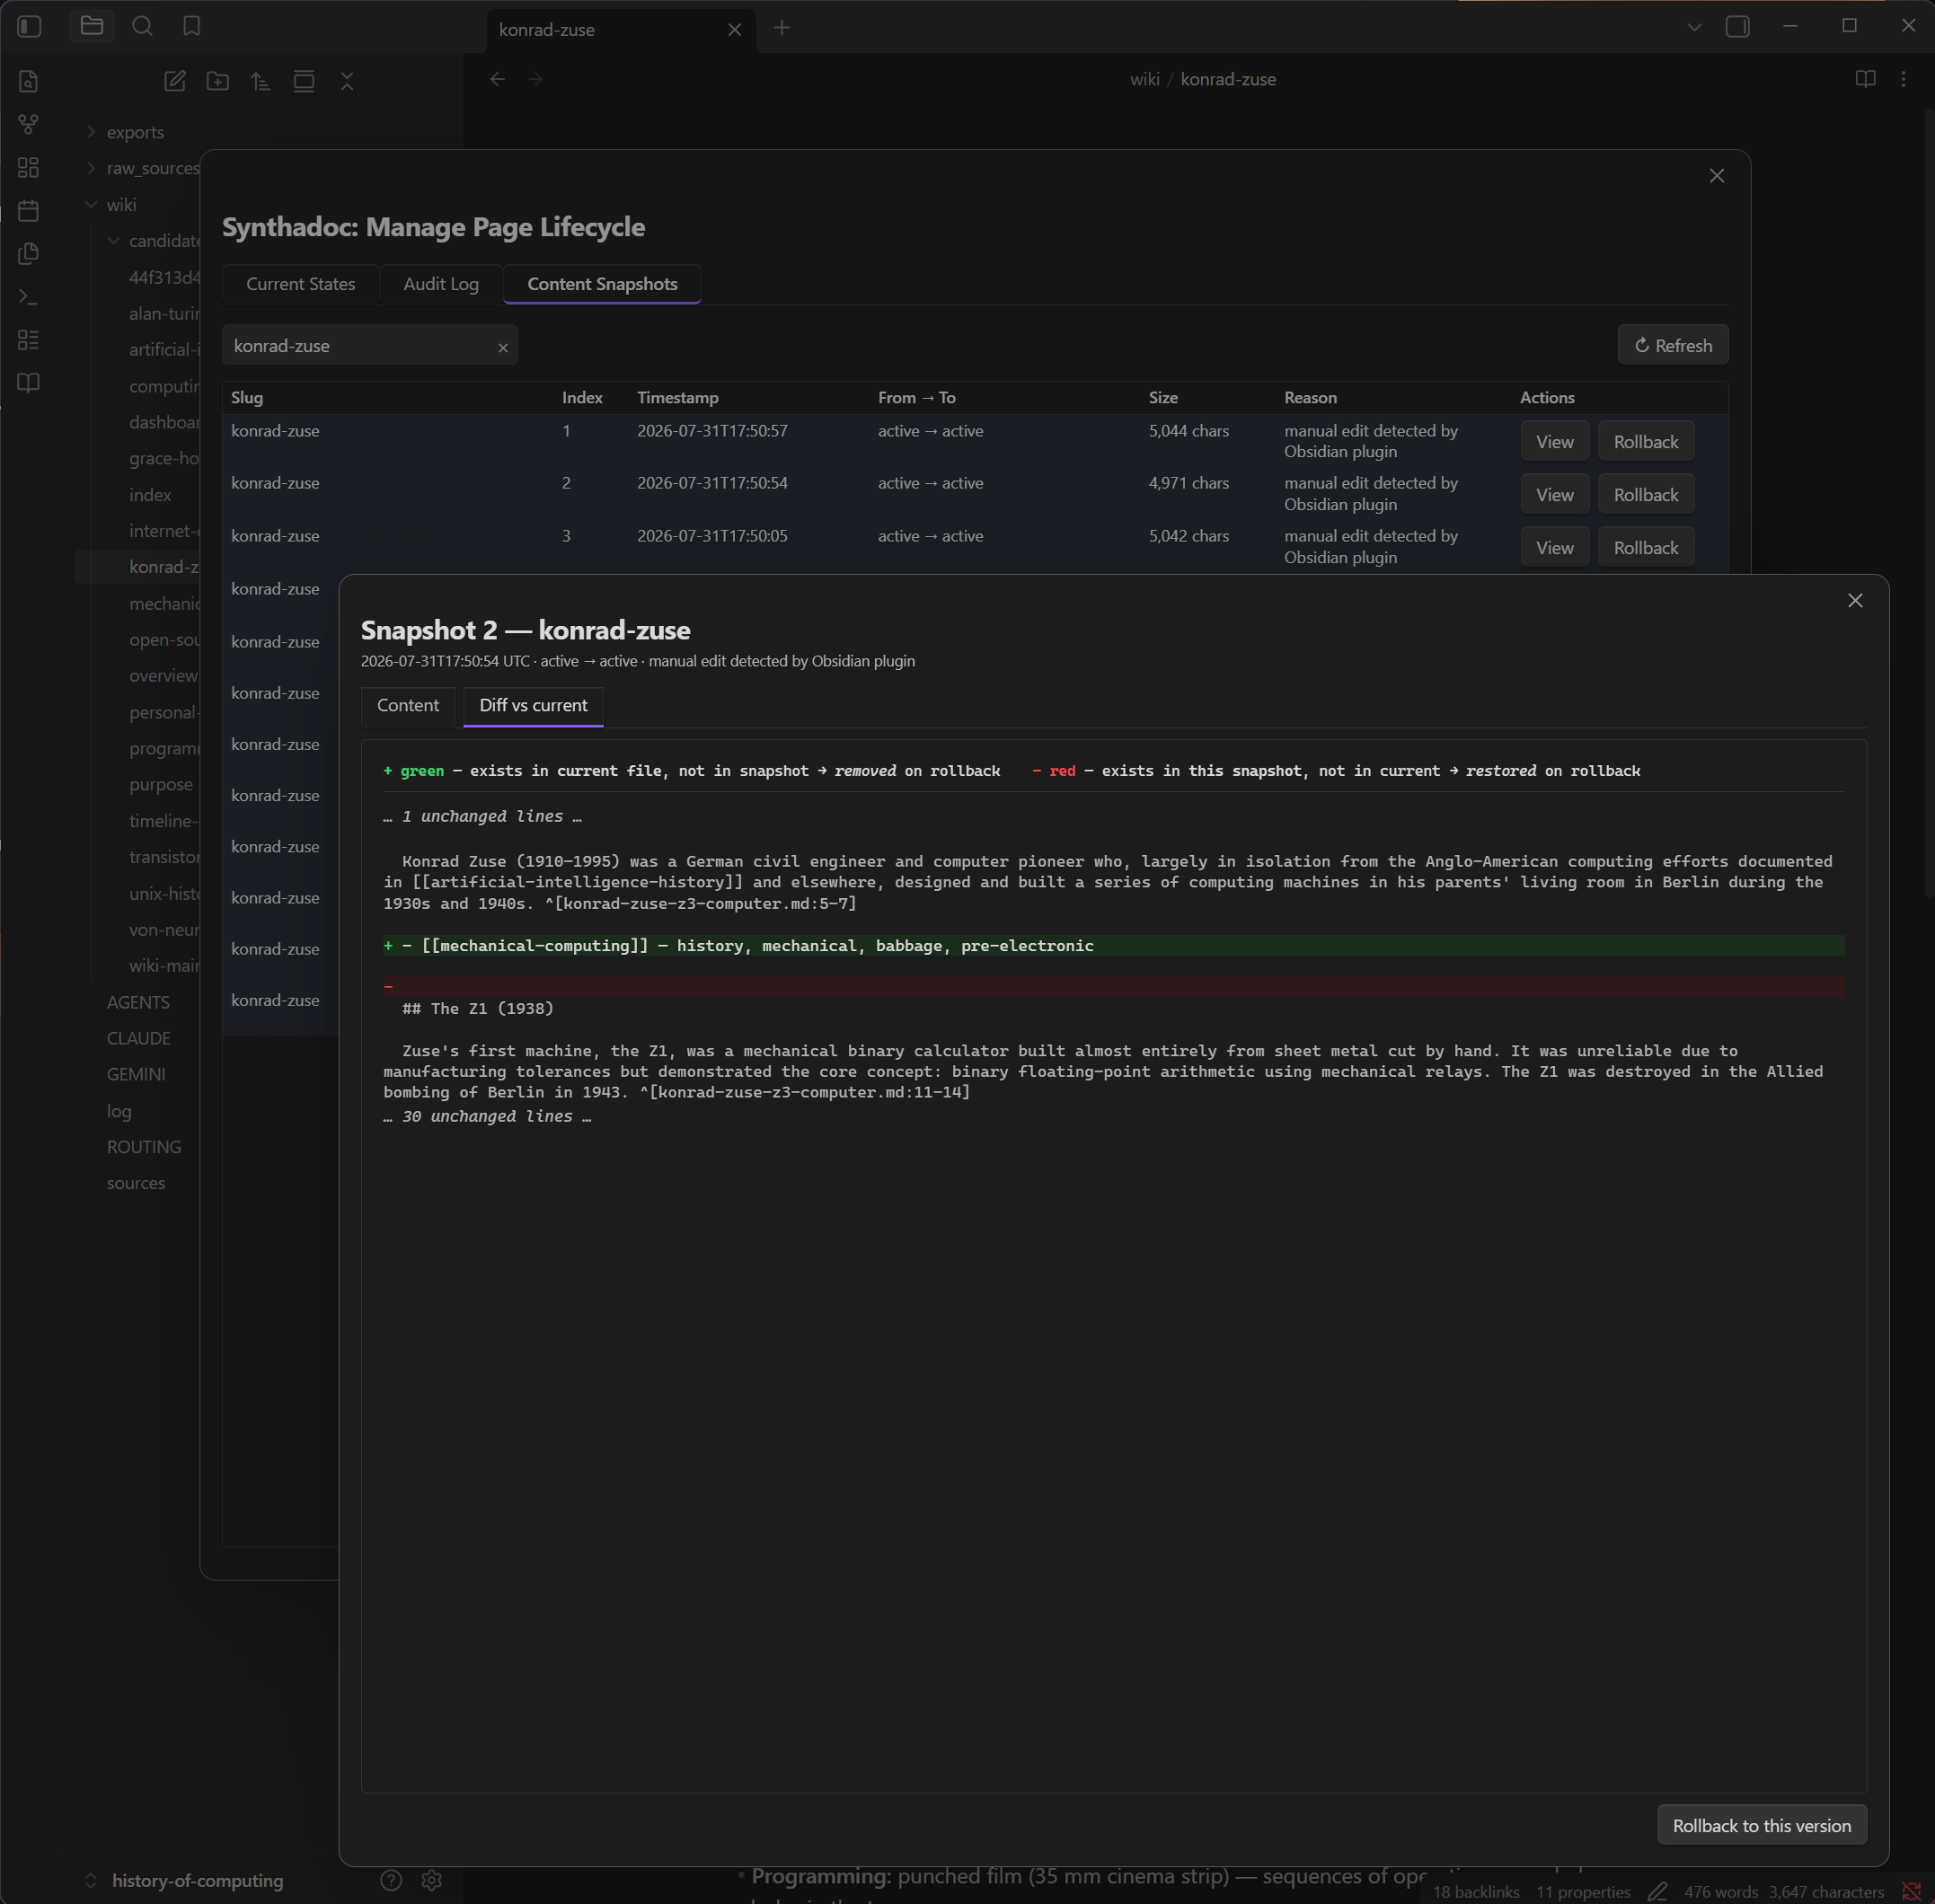Click the 18 backlinks status entry

(1476, 1891)
